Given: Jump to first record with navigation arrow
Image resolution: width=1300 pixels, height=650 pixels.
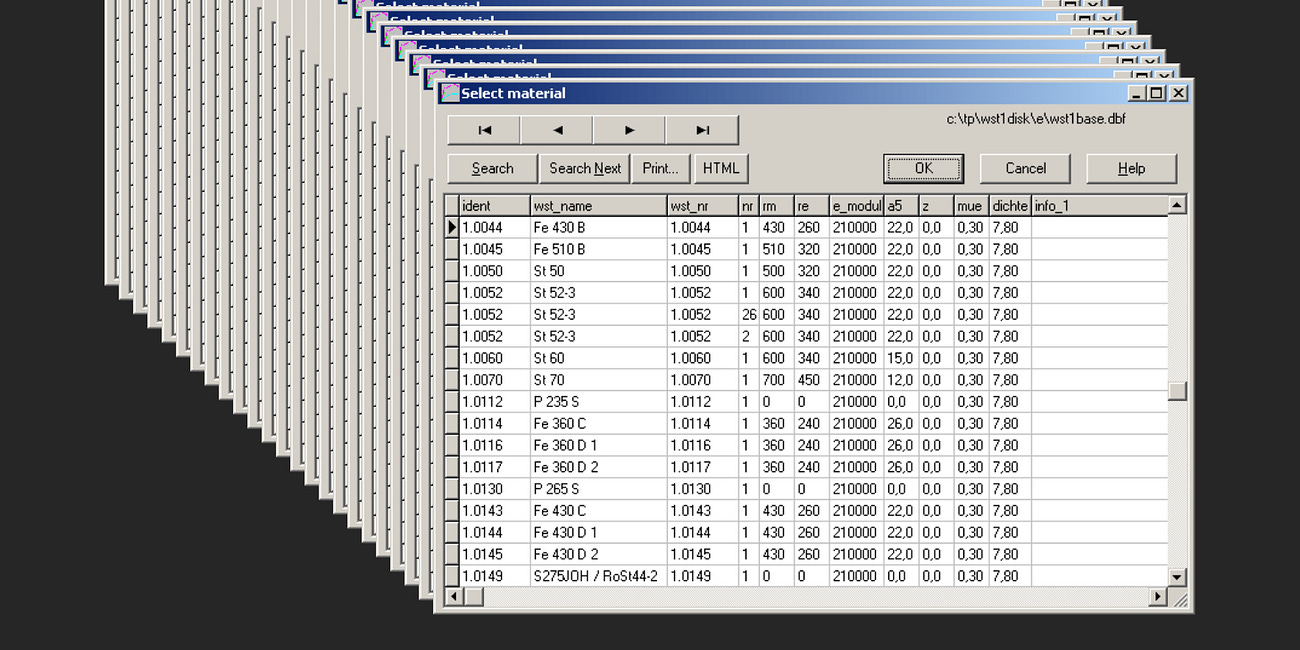Looking at the screenshot, I should click(x=484, y=130).
